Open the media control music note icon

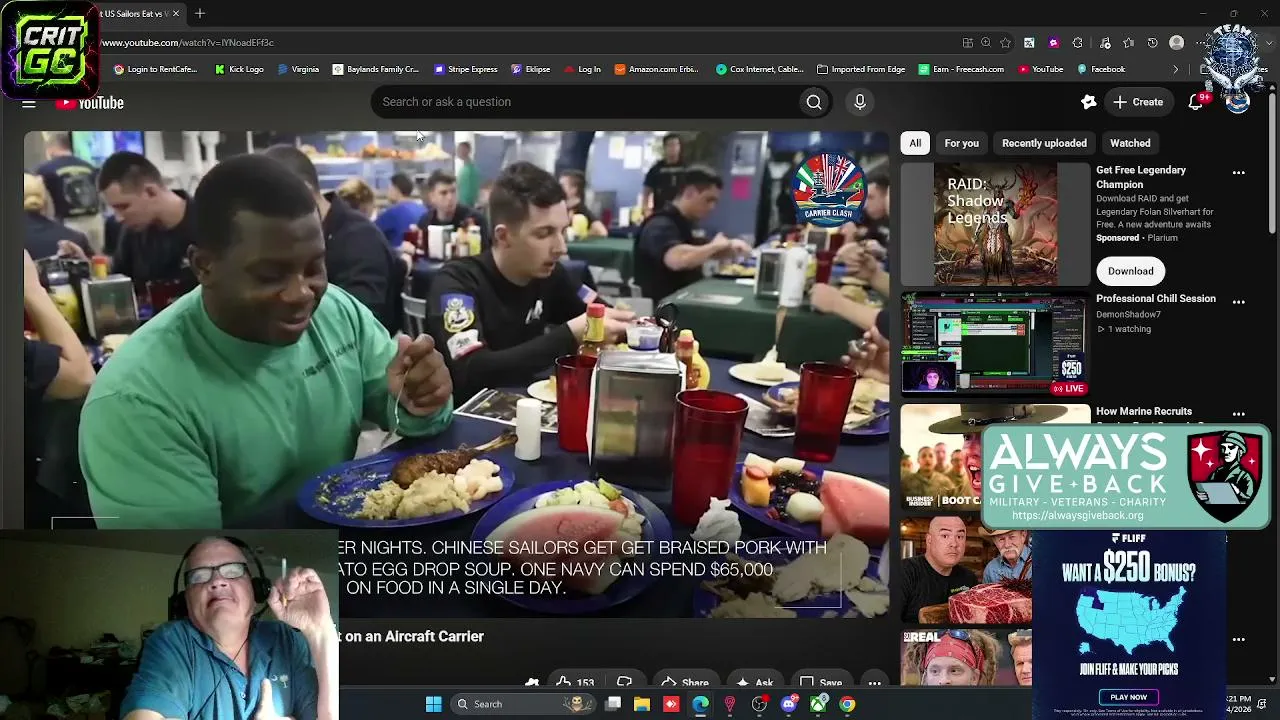pyautogui.click(x=1105, y=43)
